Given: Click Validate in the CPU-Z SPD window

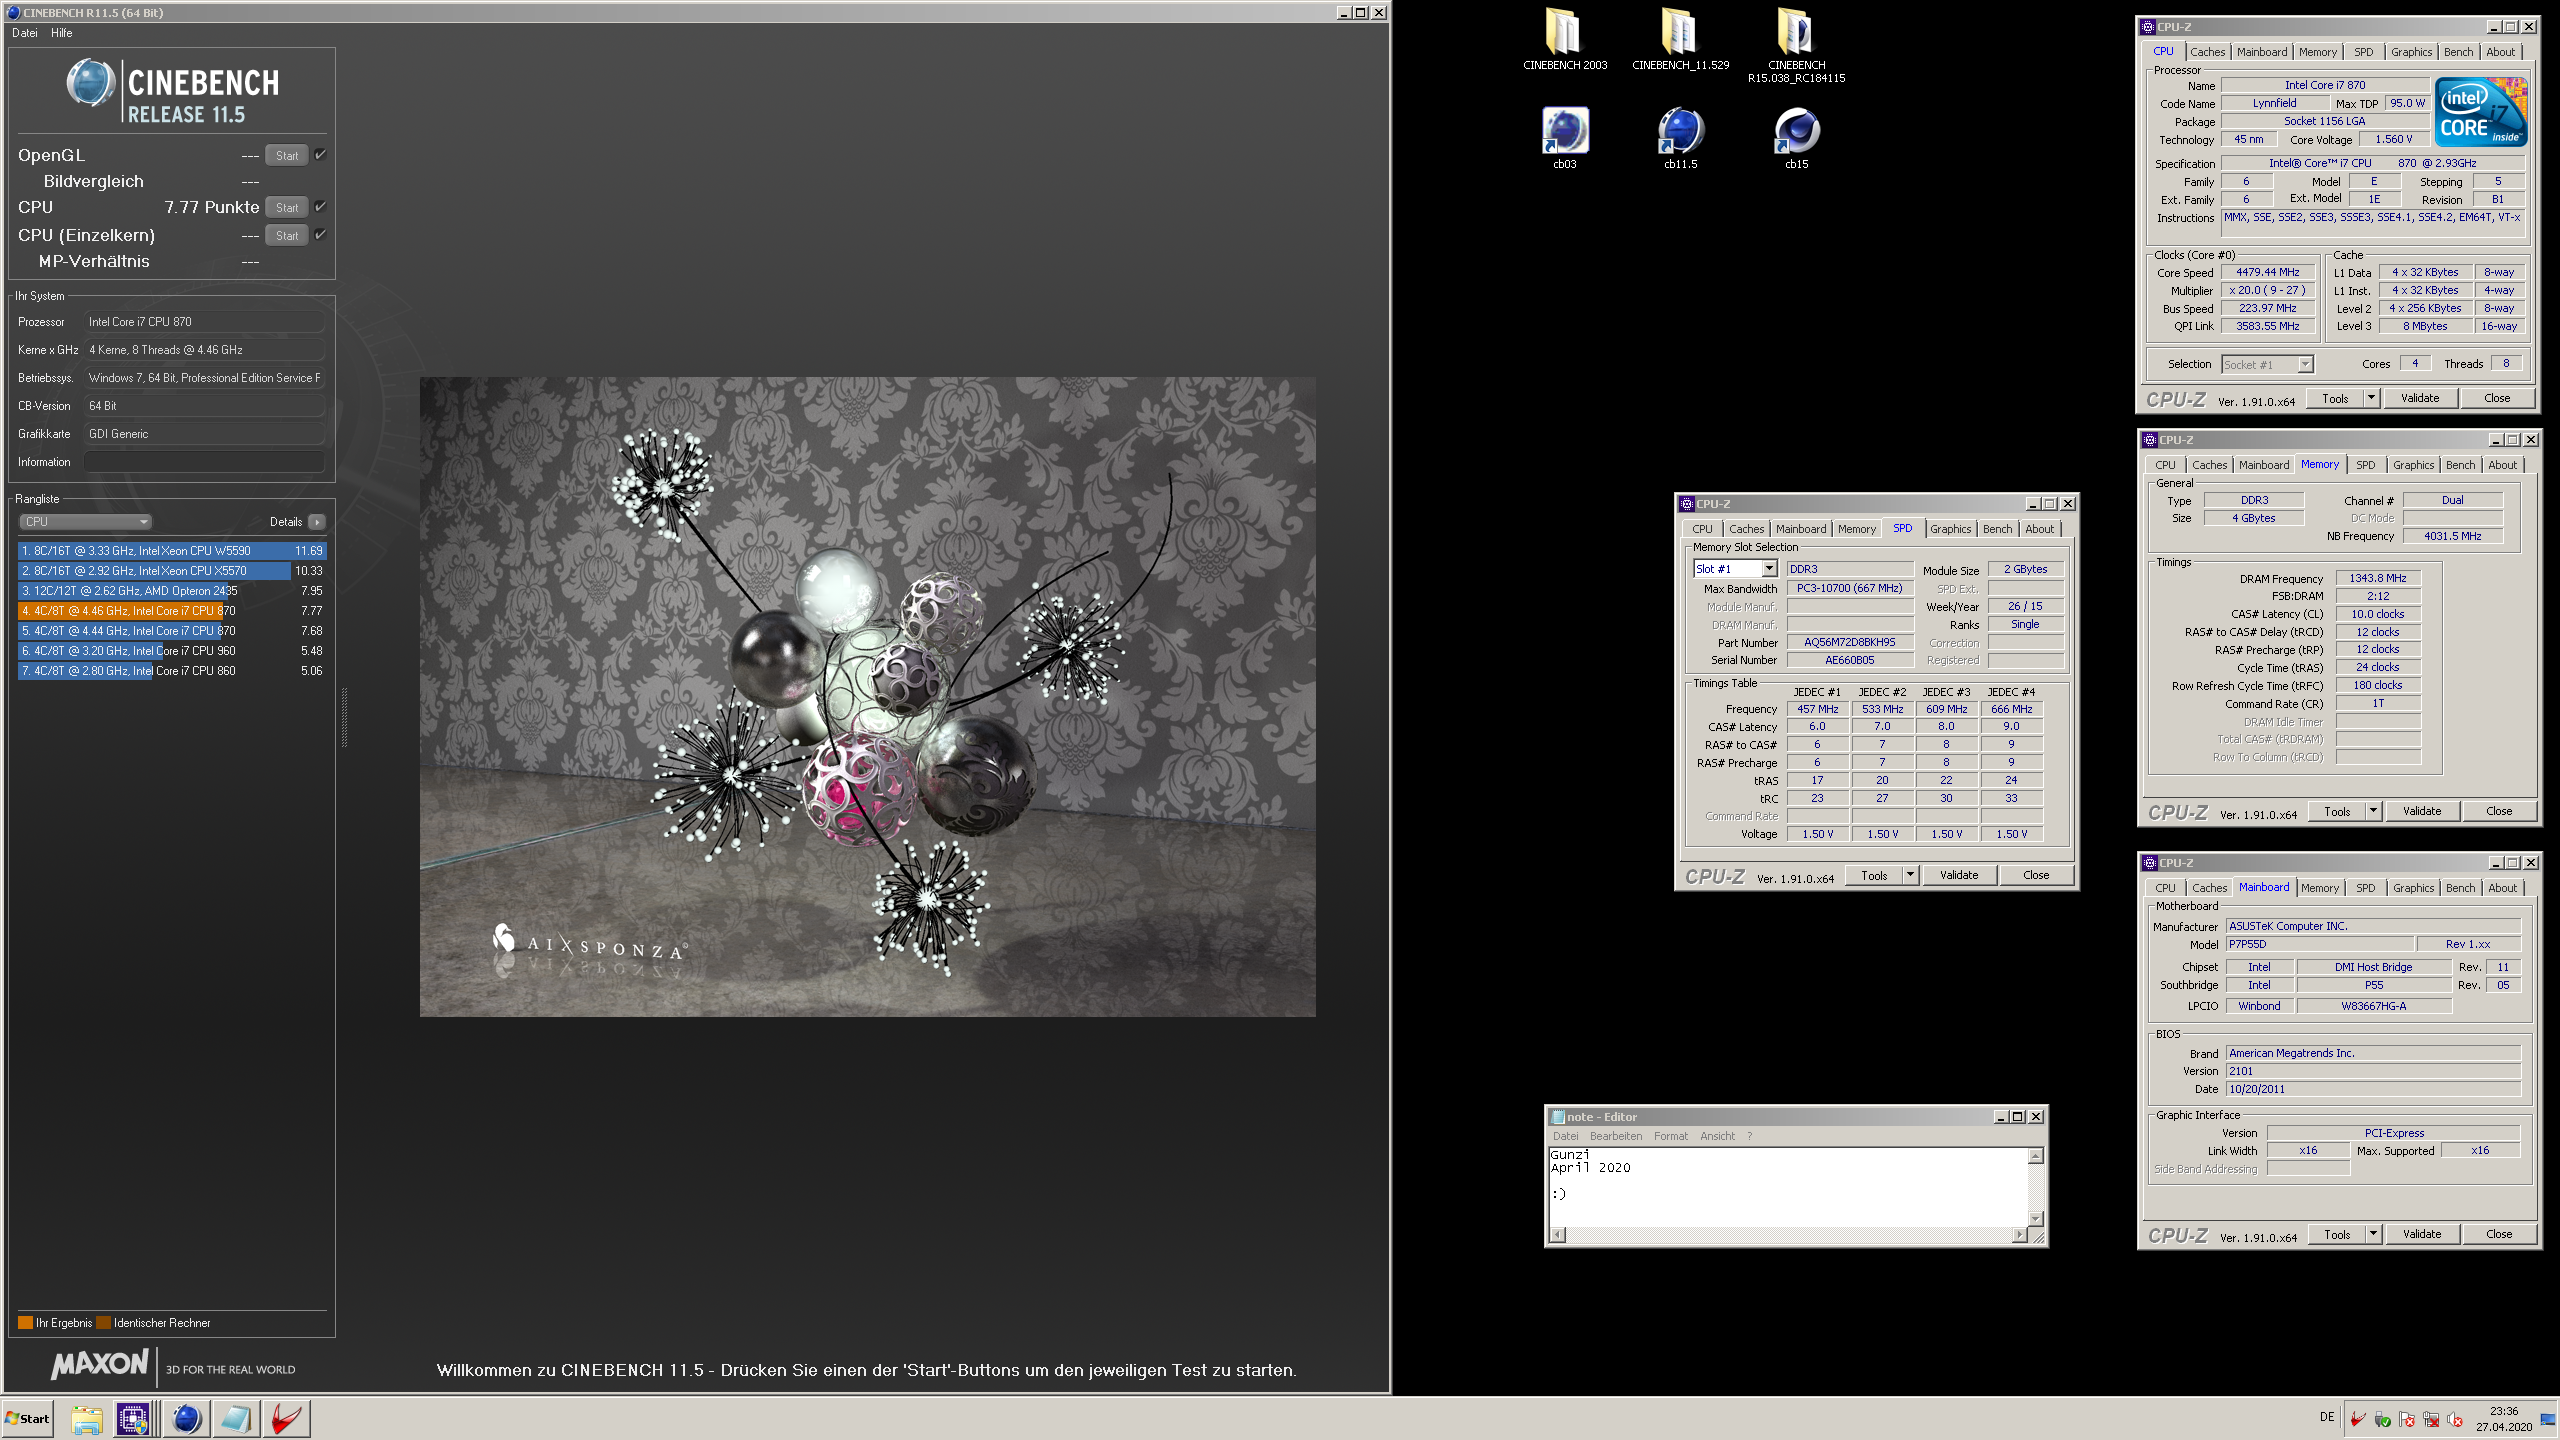Looking at the screenshot, I should coord(1959,875).
